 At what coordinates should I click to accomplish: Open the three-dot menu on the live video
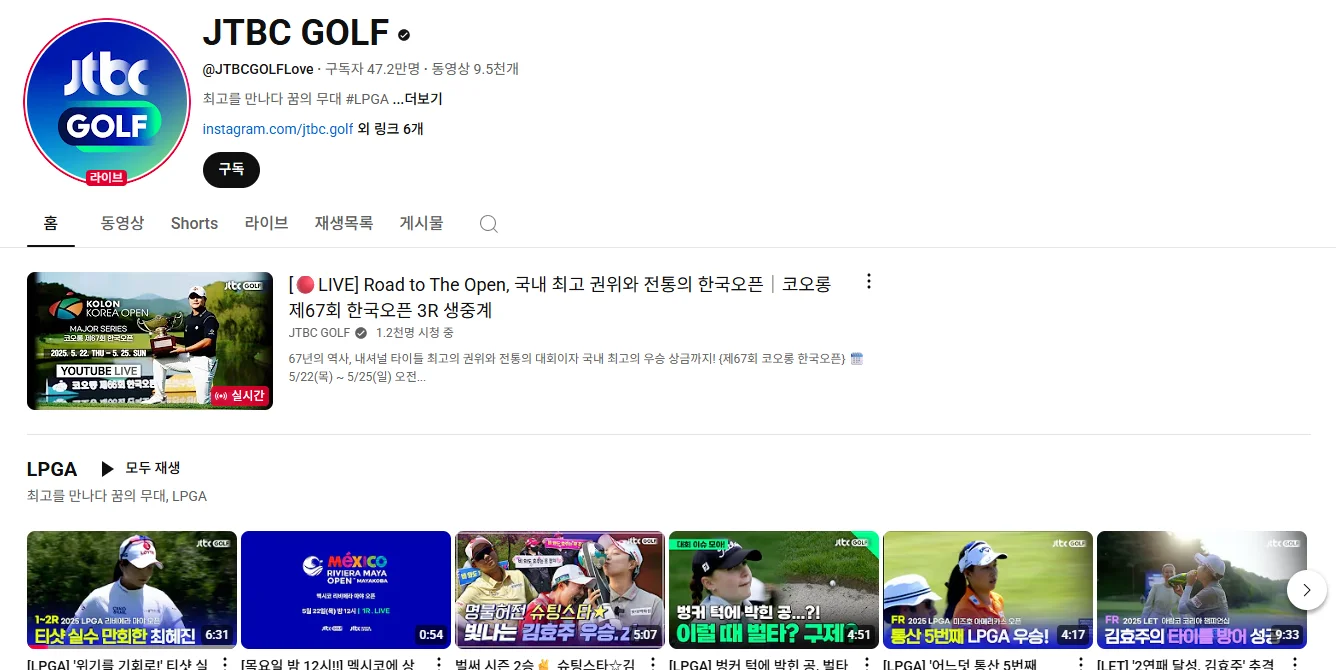coord(868,281)
